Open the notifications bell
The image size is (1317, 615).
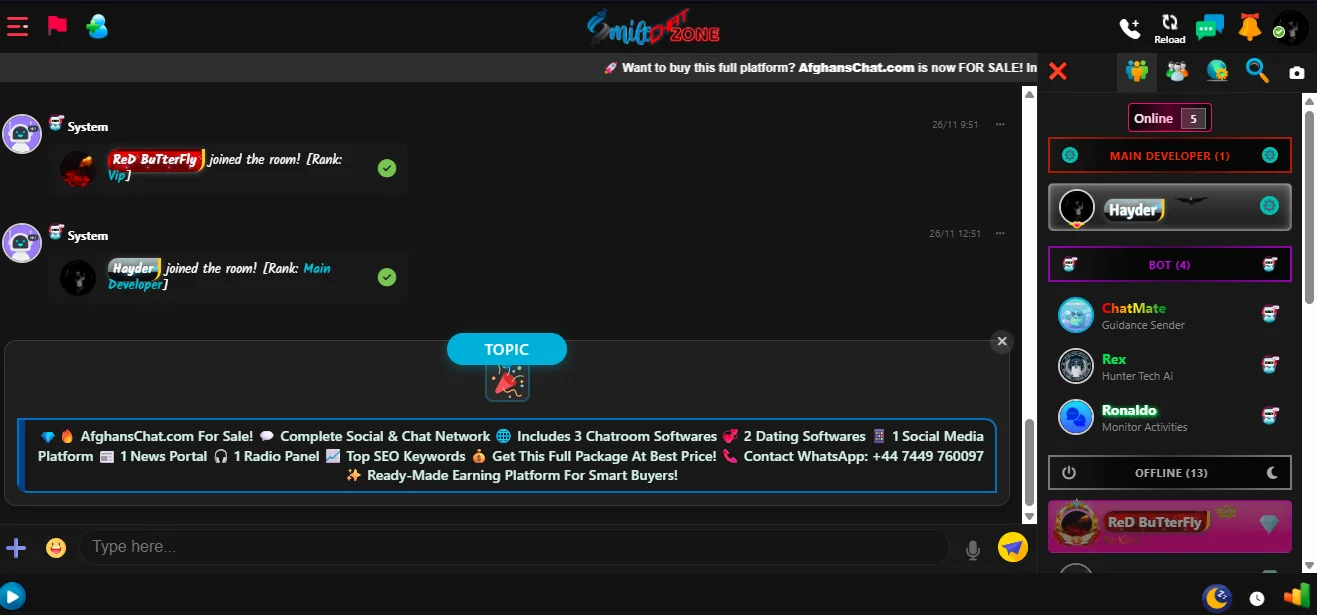tap(1249, 27)
